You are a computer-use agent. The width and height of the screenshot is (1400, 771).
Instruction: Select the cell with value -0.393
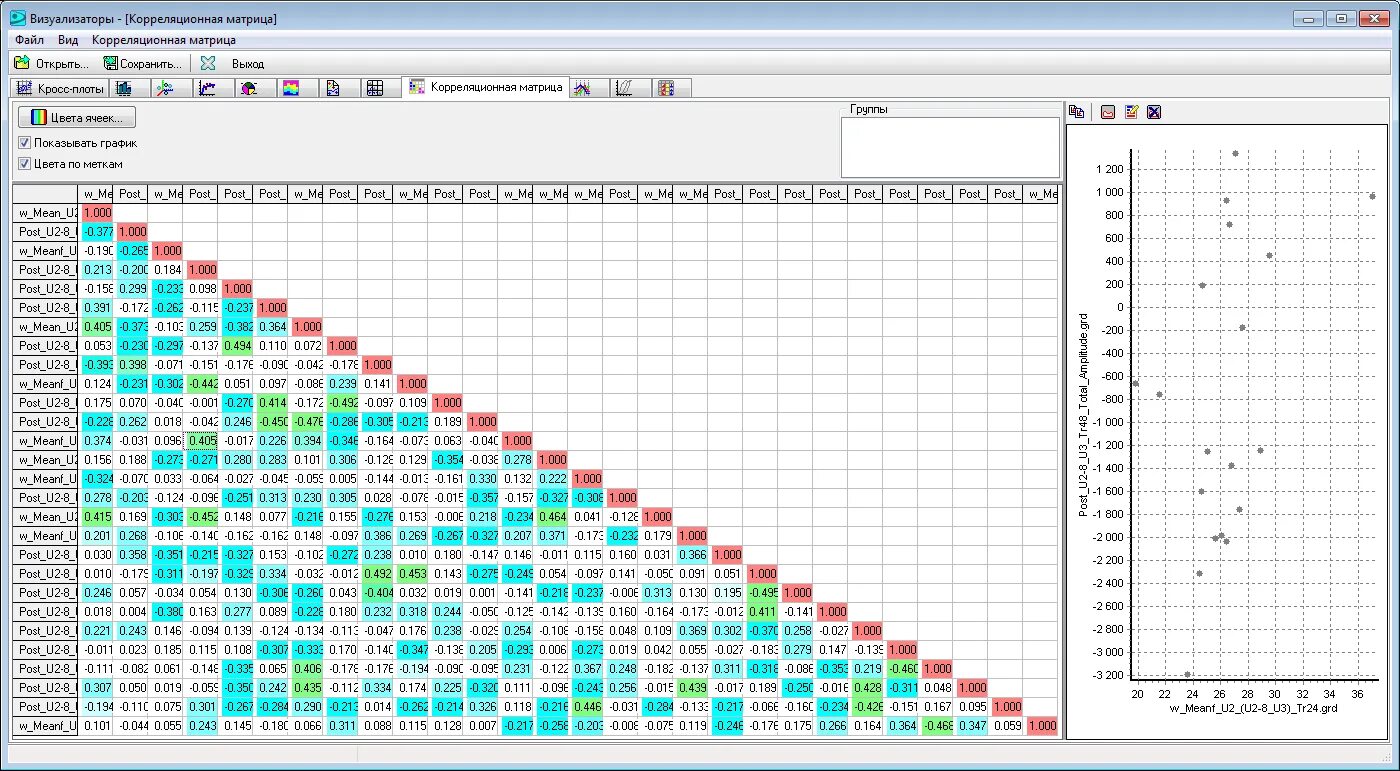[x=95, y=364]
